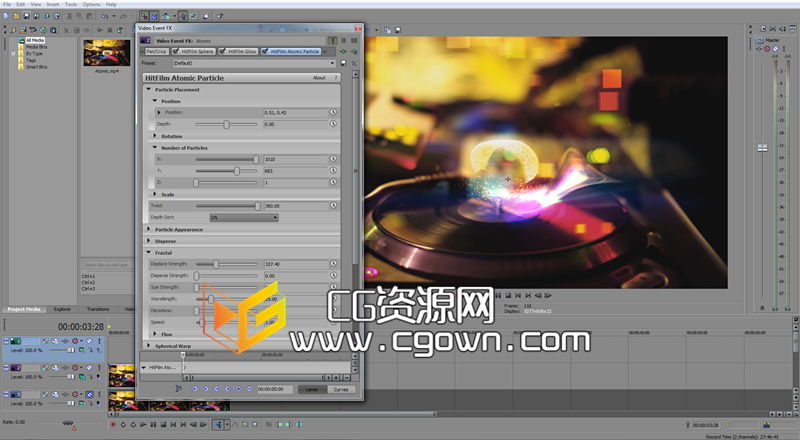Switch to the Transitions tab
Screen dimensions: 800x440
point(97,309)
